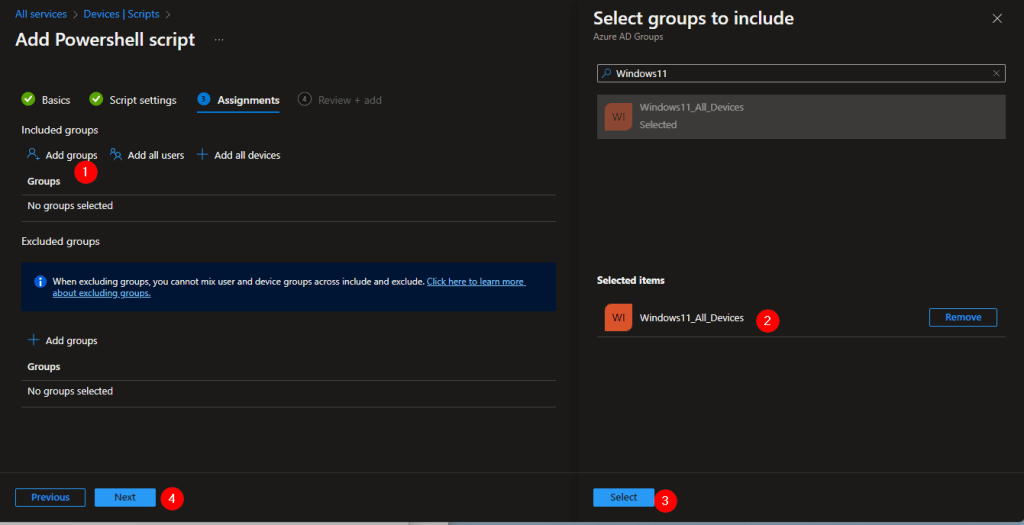Close the Select groups panel
This screenshot has height=525, width=1024.
click(x=996, y=18)
